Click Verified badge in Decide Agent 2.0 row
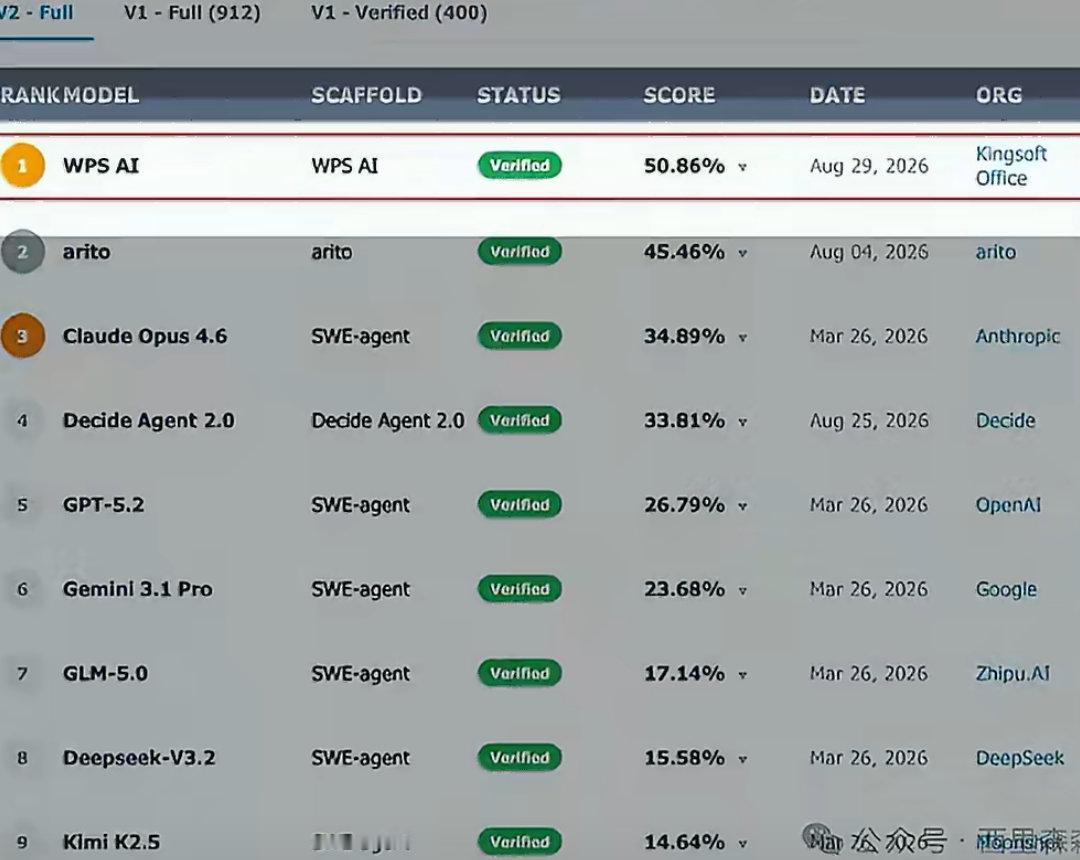 pos(520,420)
